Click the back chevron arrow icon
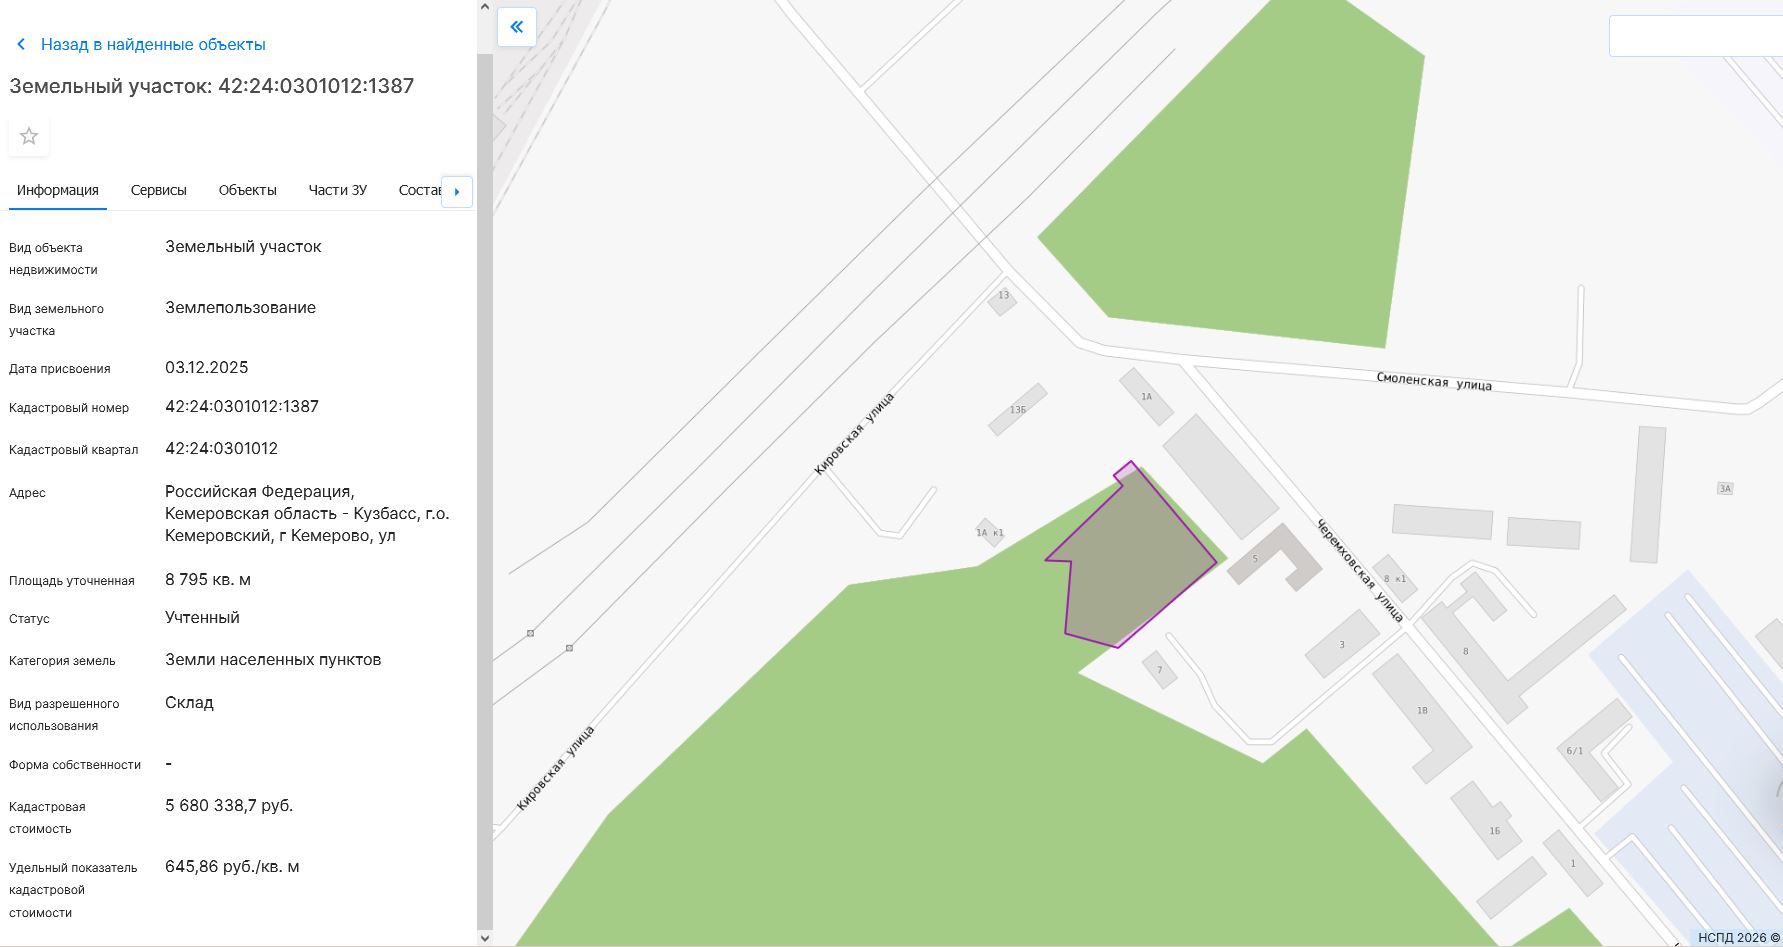The height and width of the screenshot is (947, 1783). (21, 45)
